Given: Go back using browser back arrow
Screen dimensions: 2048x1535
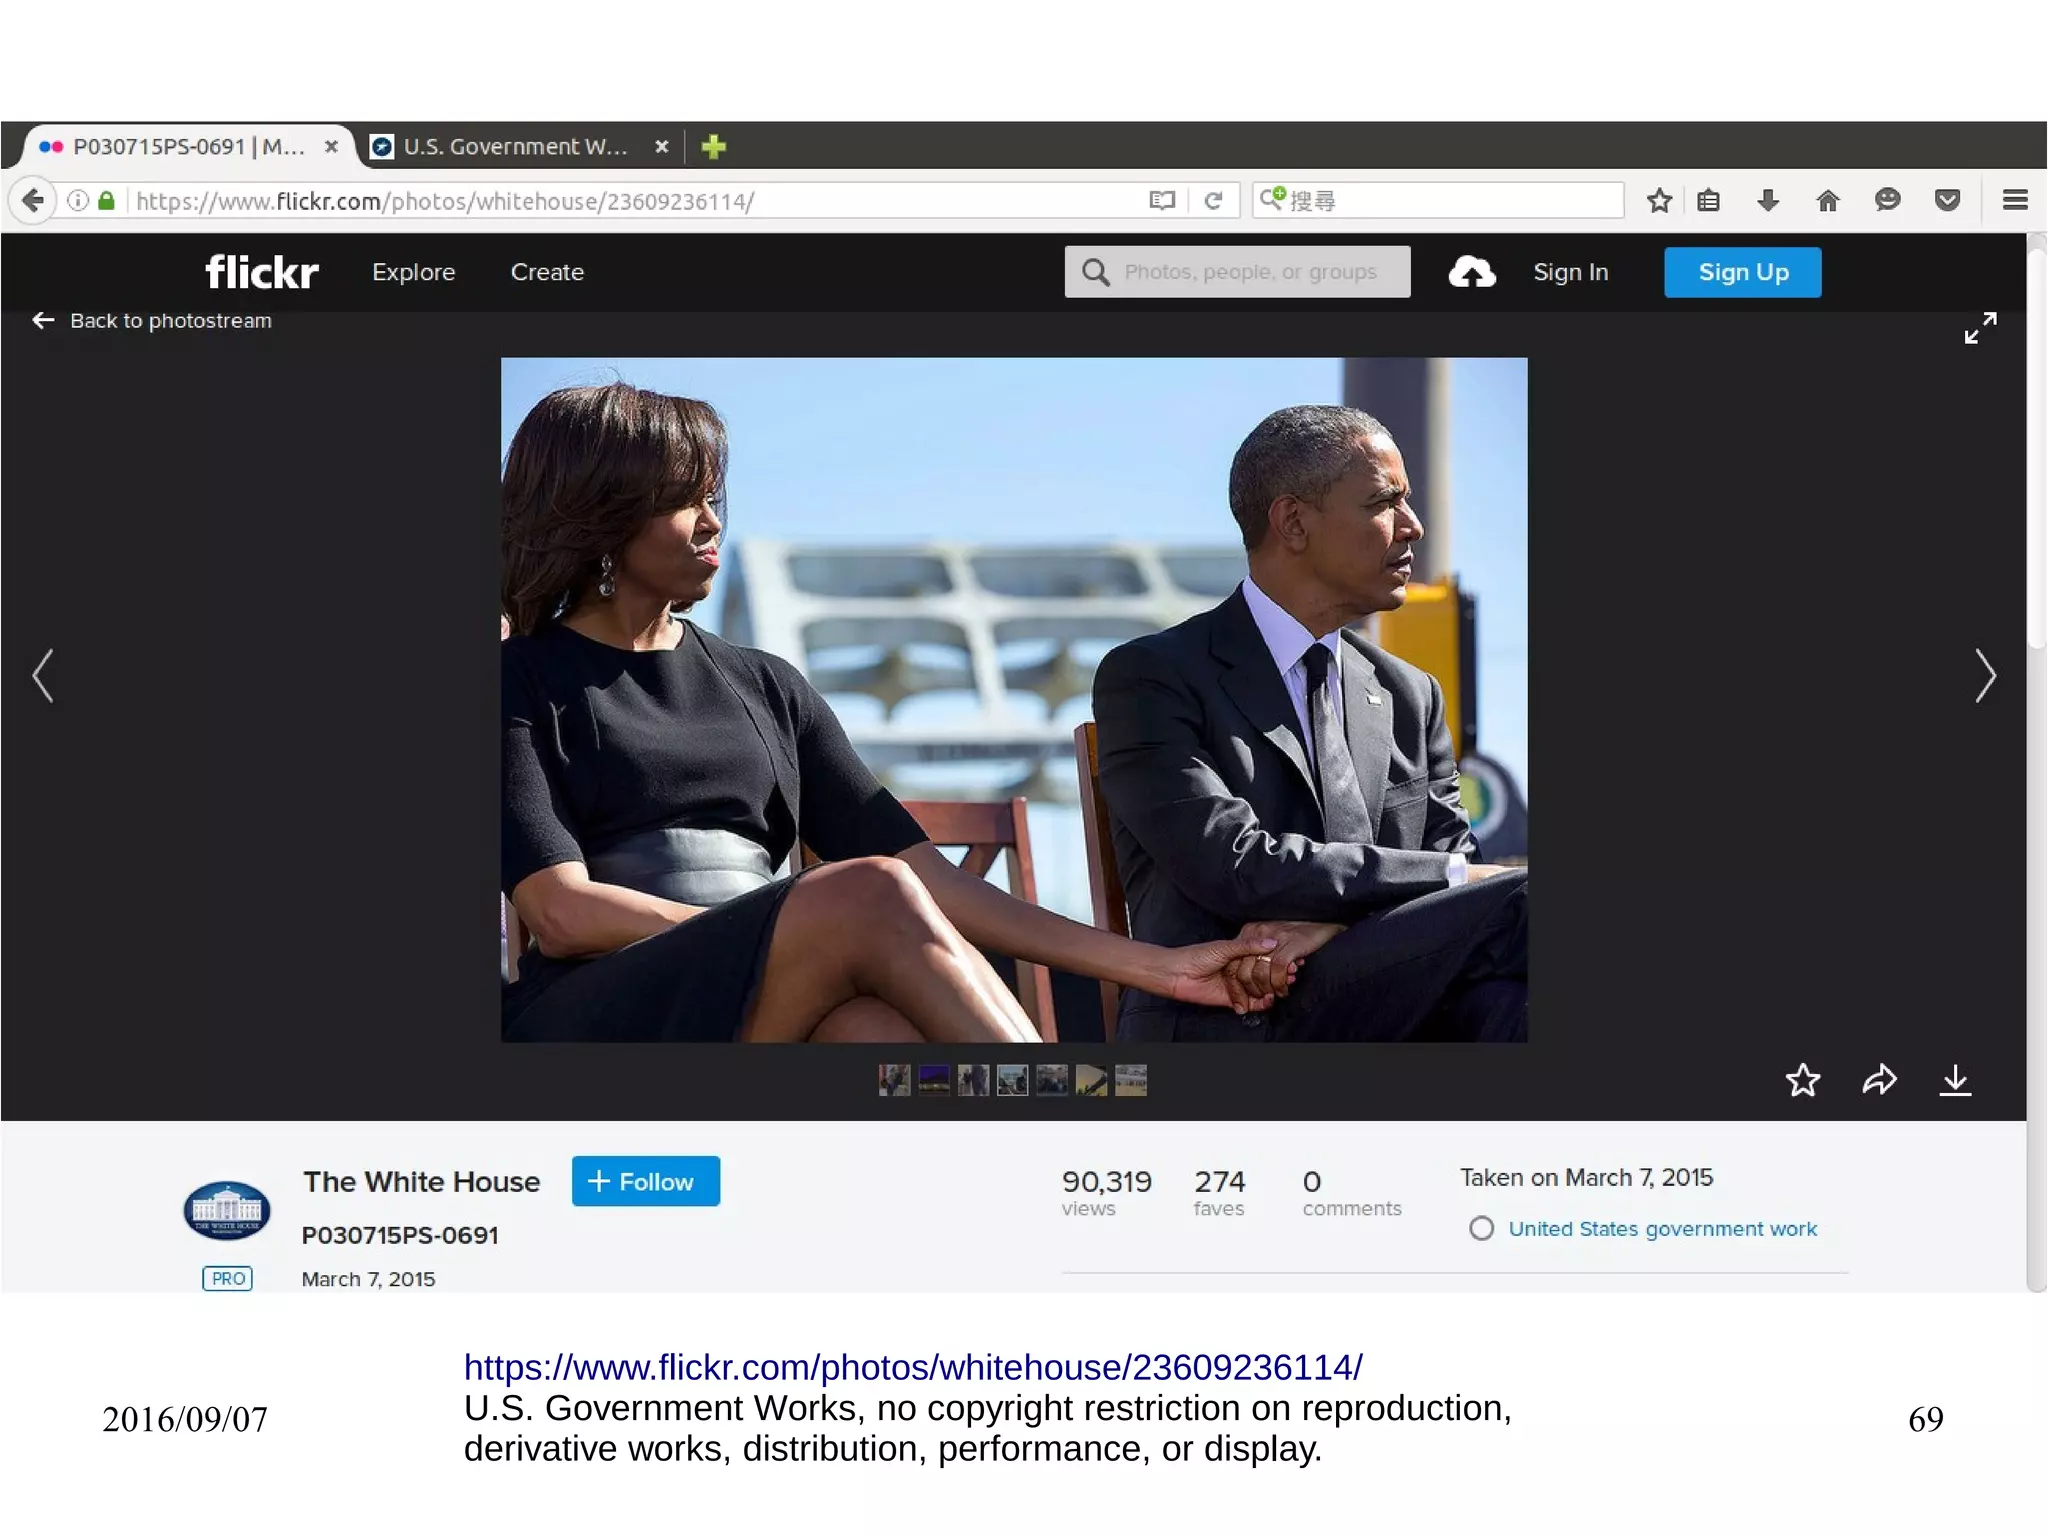Looking at the screenshot, I should click(x=33, y=200).
